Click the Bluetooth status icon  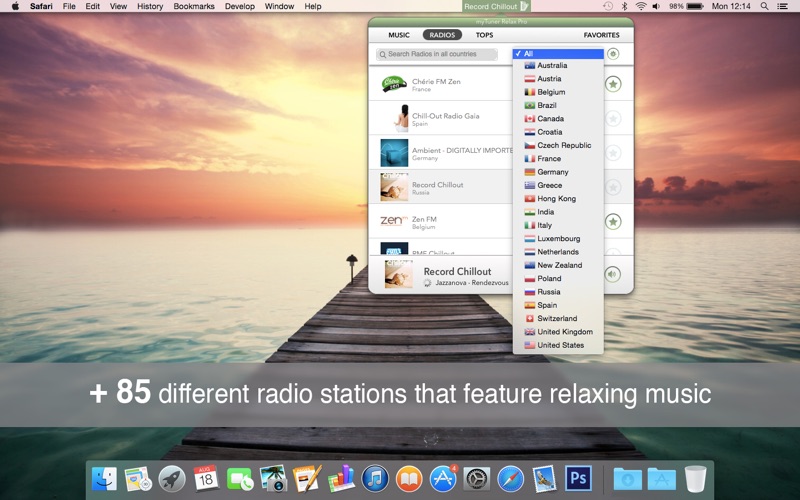(624, 6)
